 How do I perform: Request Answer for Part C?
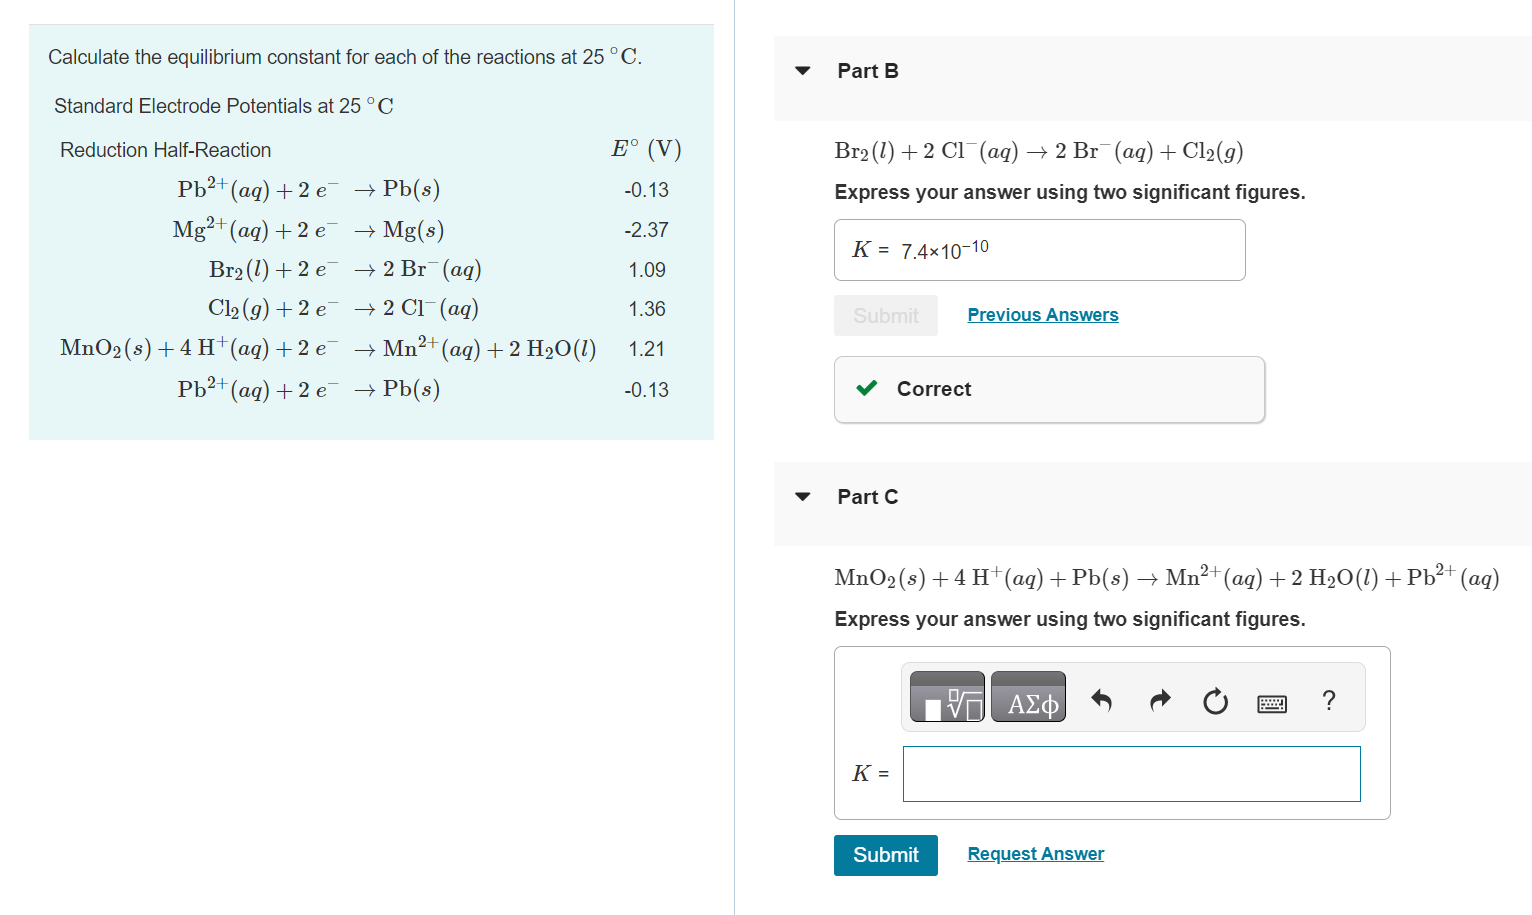pyautogui.click(x=1035, y=853)
